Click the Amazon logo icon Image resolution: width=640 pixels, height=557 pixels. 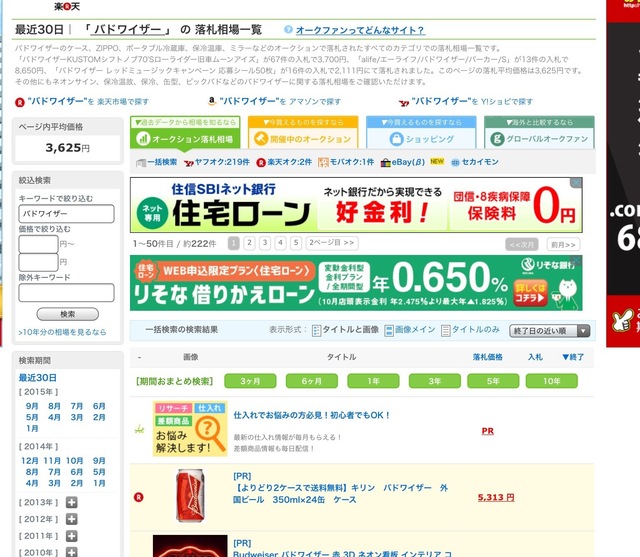[x=212, y=101]
